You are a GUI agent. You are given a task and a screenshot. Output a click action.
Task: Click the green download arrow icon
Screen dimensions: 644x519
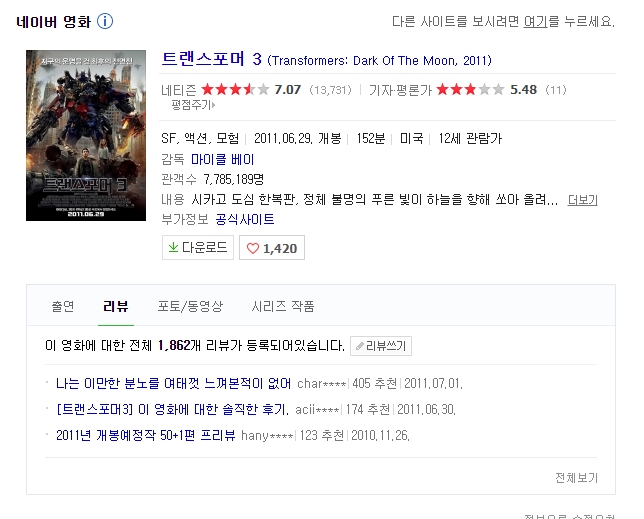coord(173,247)
